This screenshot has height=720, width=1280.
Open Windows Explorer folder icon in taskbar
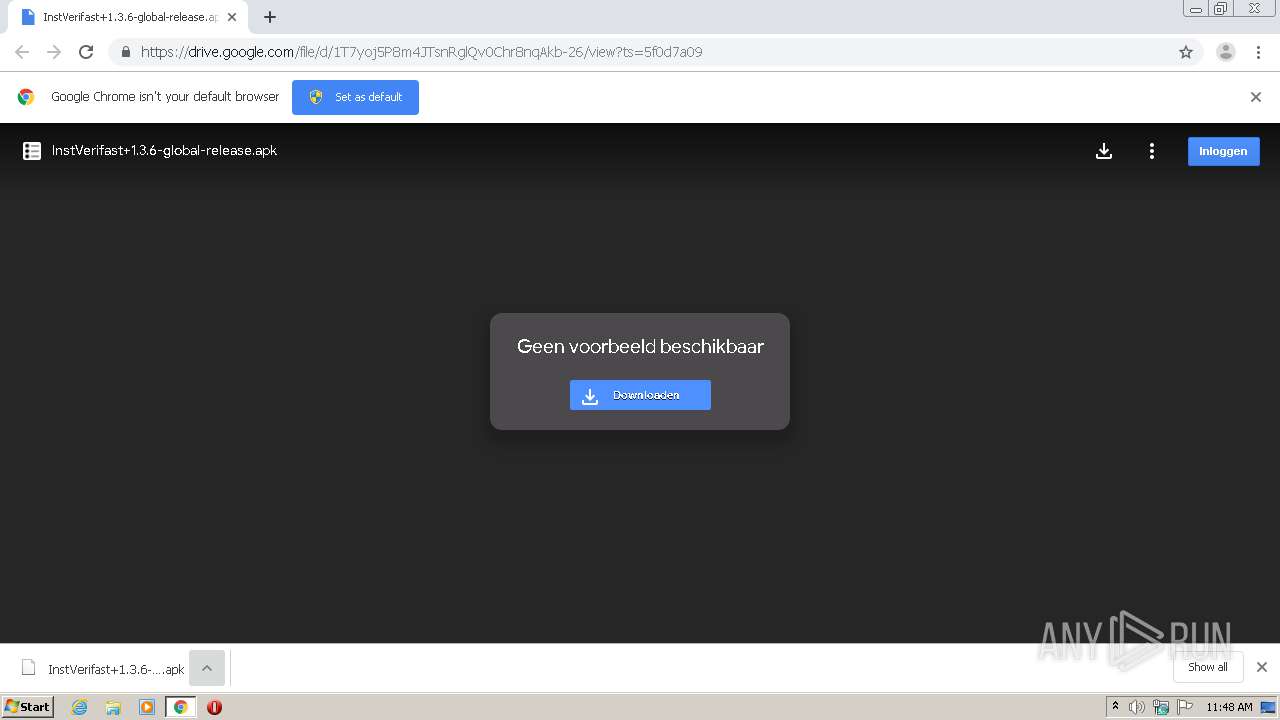point(113,707)
